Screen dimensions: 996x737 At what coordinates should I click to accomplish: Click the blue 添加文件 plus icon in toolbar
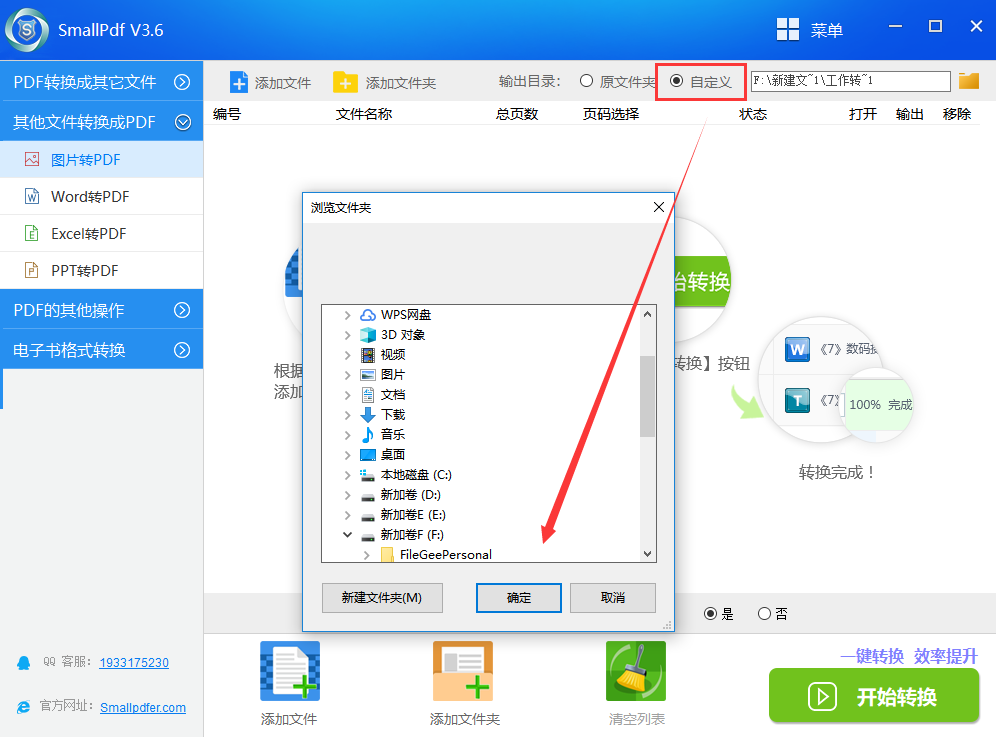pos(239,83)
